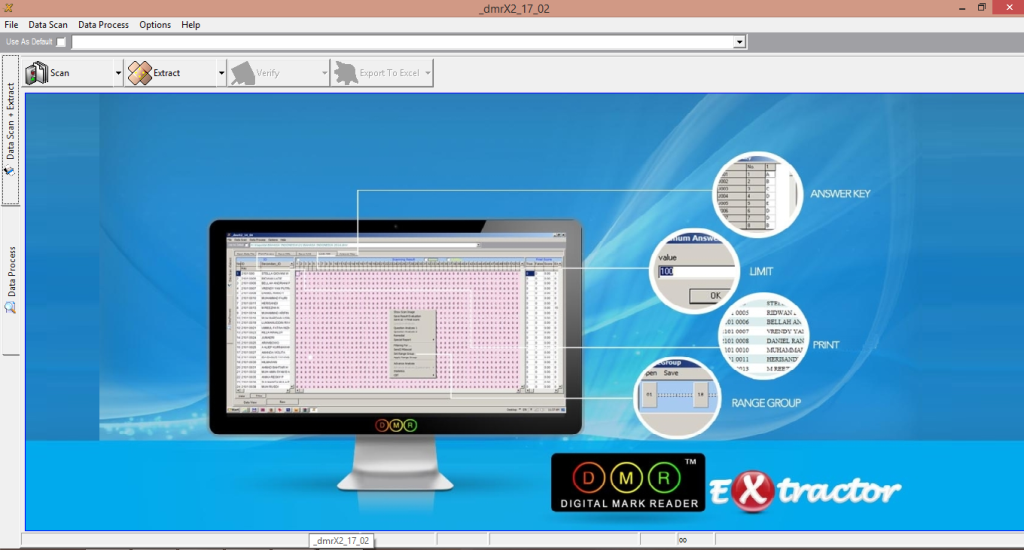Open the Data Scan menu
1024x550 pixels.
click(x=48, y=25)
